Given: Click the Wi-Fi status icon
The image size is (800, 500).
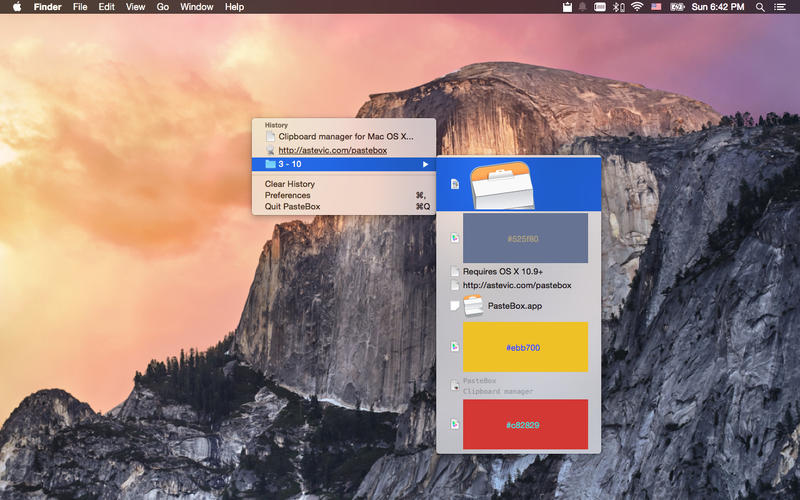Looking at the screenshot, I should (636, 7).
